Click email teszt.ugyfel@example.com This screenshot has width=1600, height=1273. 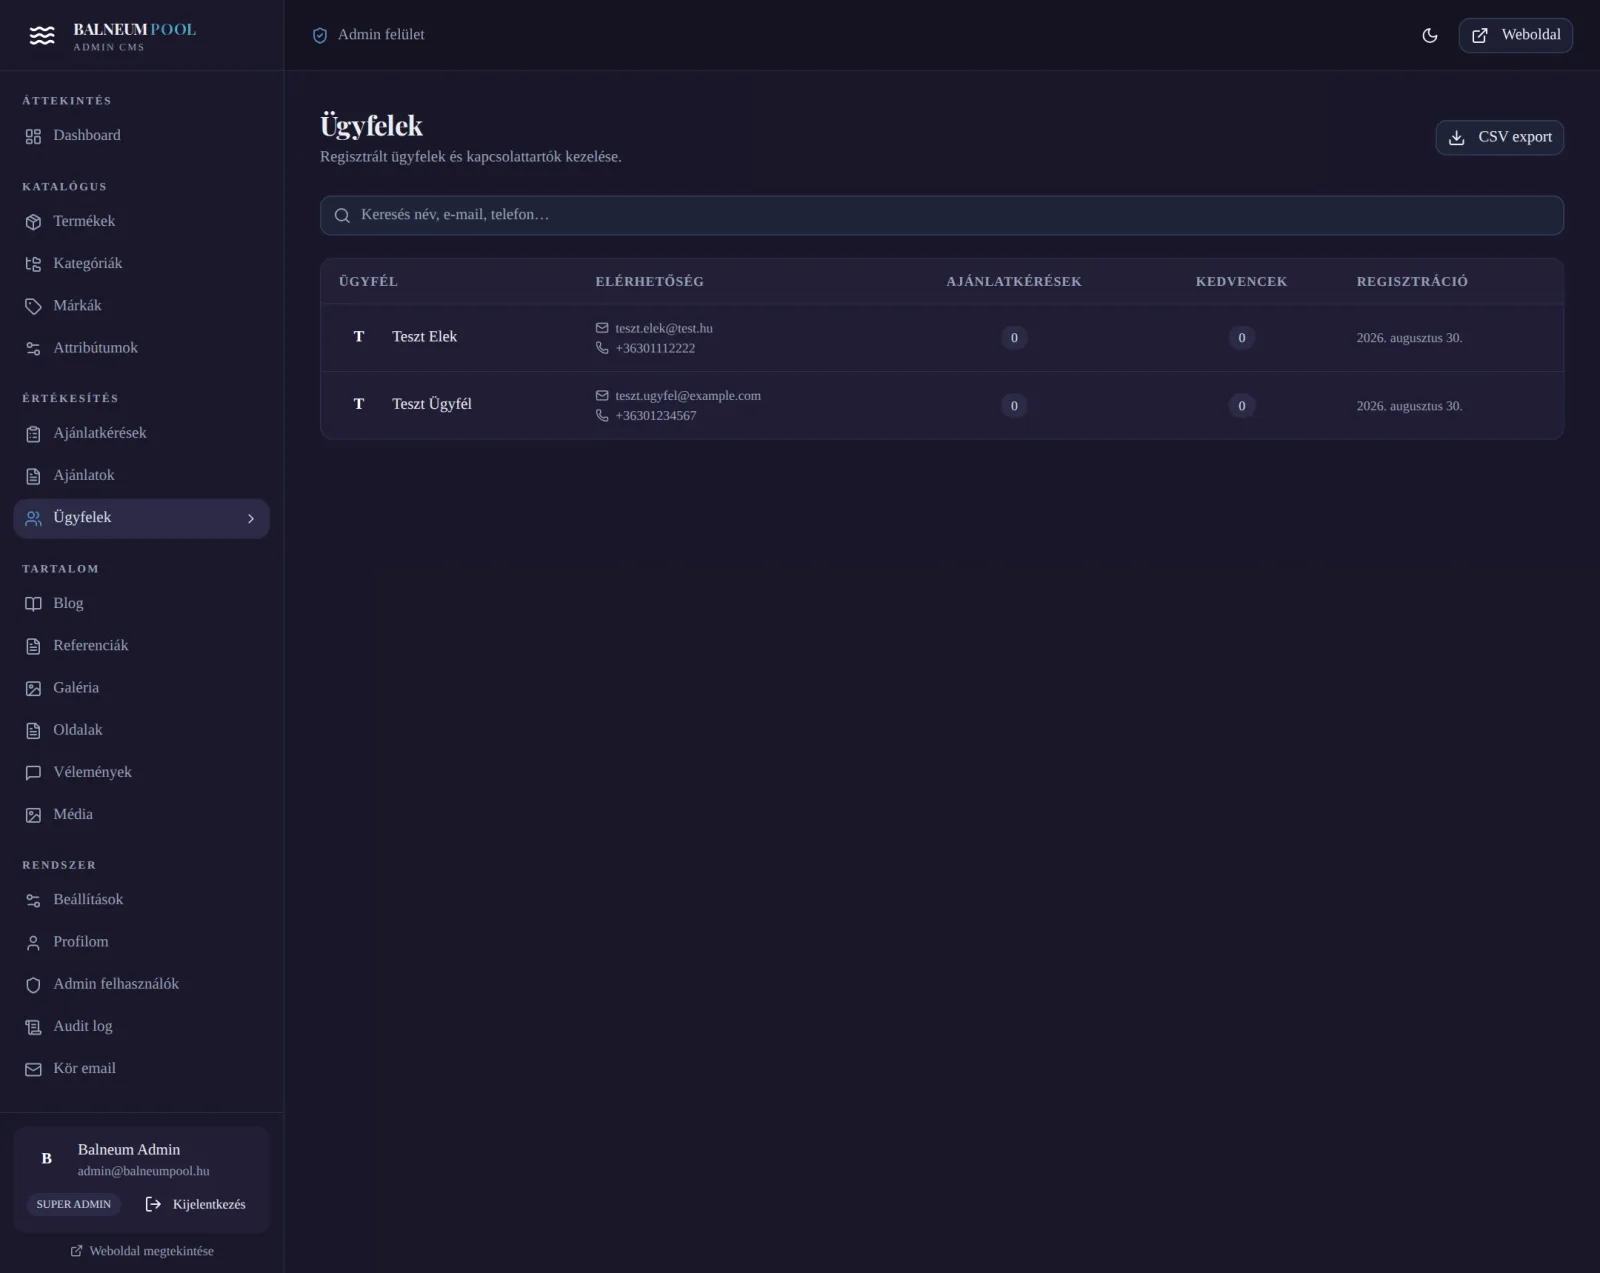(688, 396)
